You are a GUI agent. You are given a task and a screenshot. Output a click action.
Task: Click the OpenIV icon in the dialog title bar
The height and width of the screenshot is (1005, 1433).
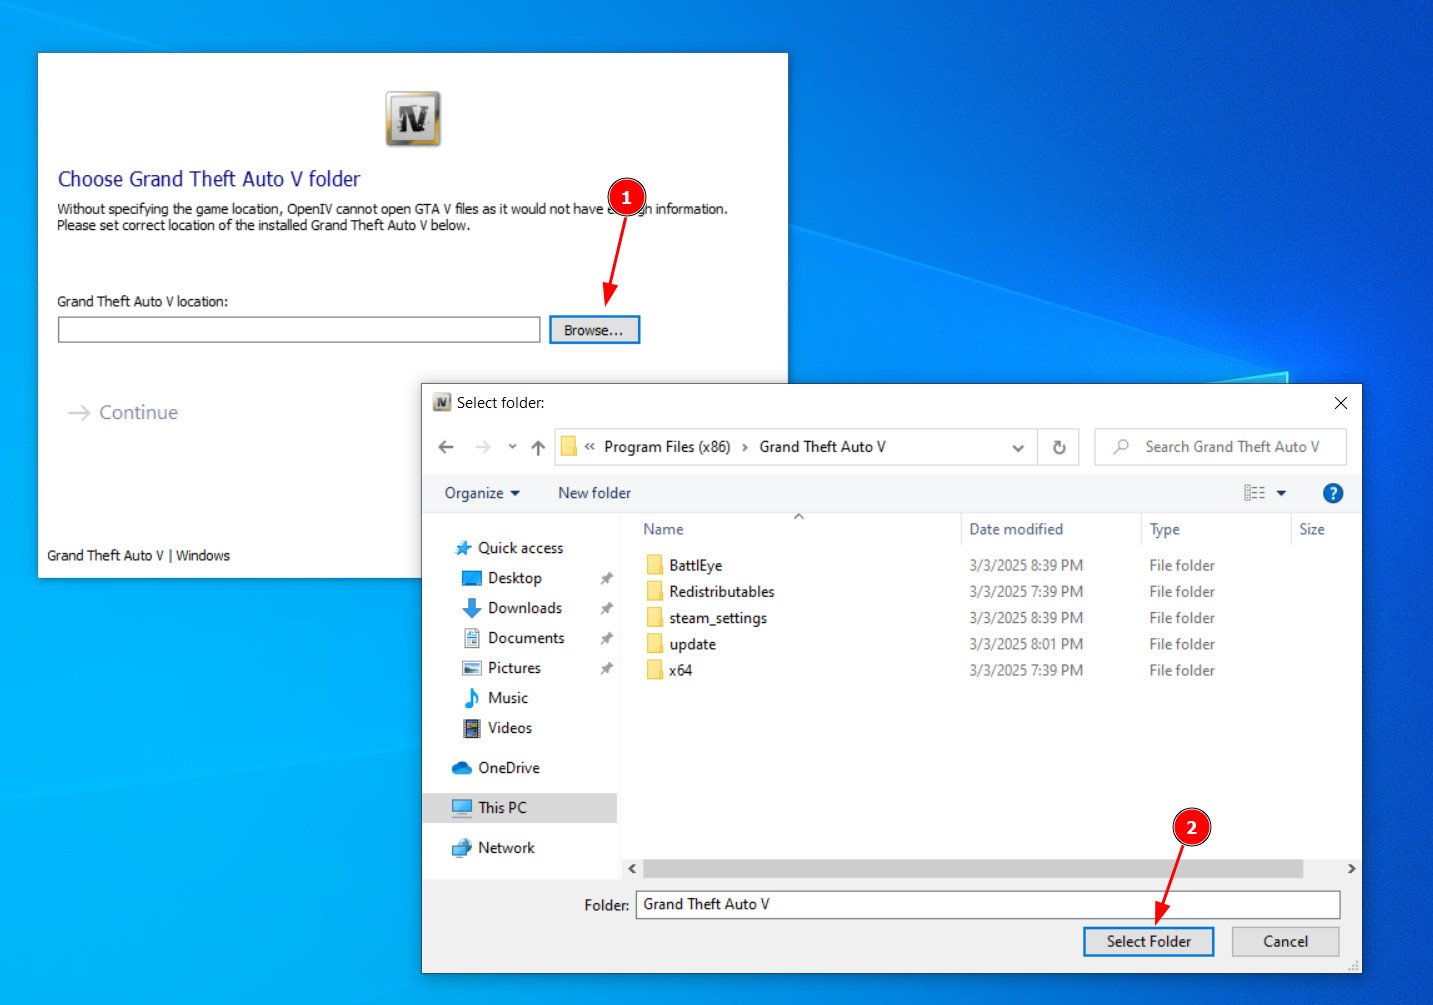pyautogui.click(x=442, y=402)
